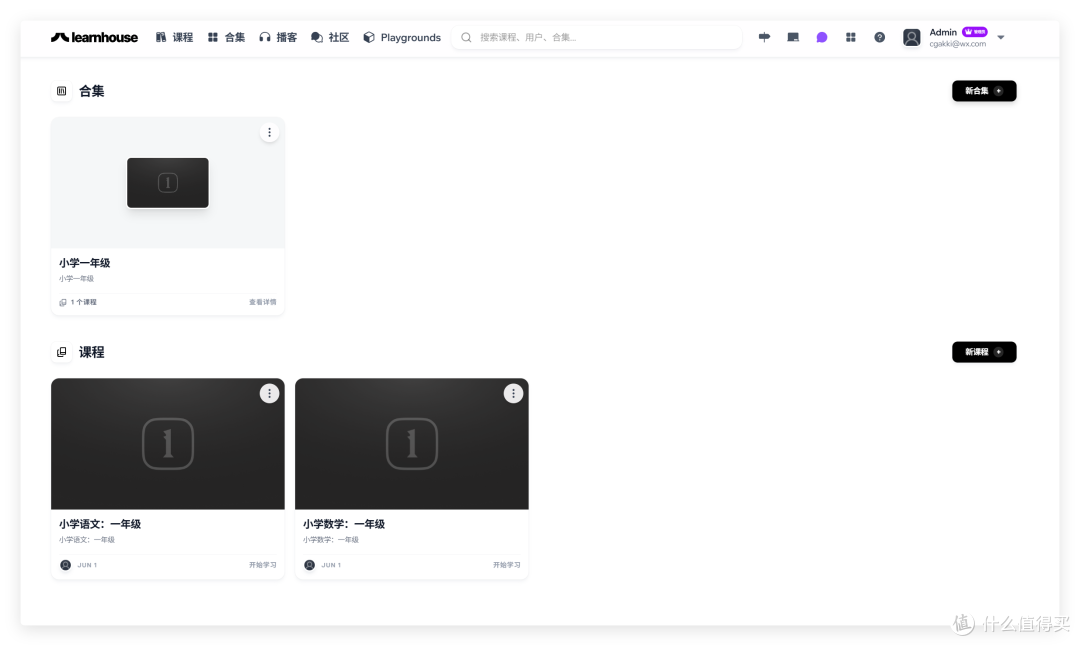Click the 小学一年级 collection title
The image size is (1080, 646).
point(85,262)
